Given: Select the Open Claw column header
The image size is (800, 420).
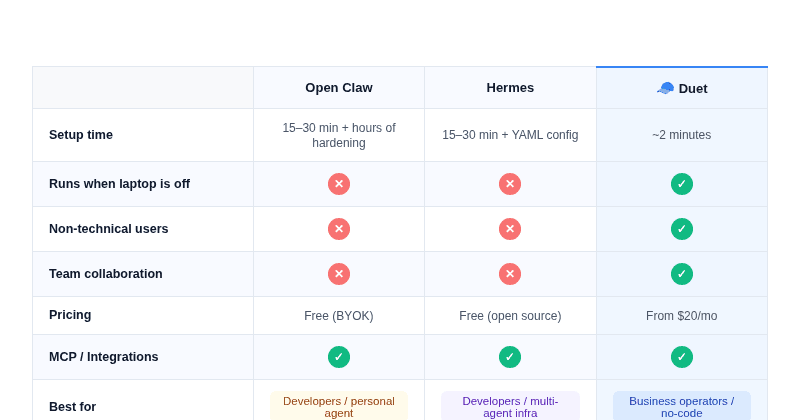Looking at the screenshot, I should (339, 88).
